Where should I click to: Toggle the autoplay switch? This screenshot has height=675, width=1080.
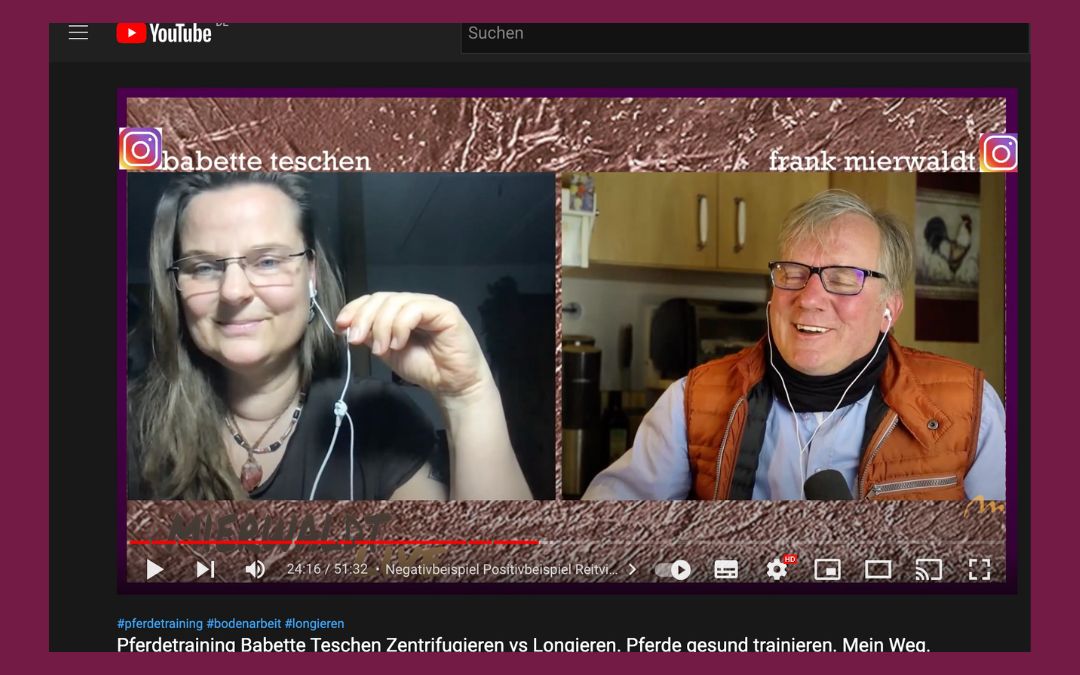click(673, 570)
